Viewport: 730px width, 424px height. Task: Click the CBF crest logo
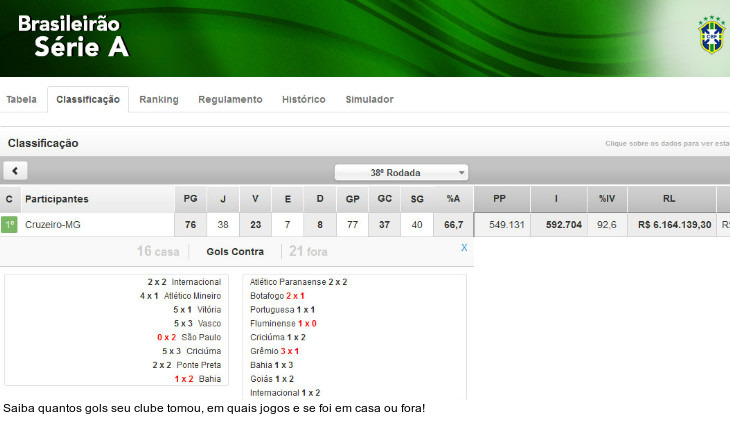click(711, 34)
